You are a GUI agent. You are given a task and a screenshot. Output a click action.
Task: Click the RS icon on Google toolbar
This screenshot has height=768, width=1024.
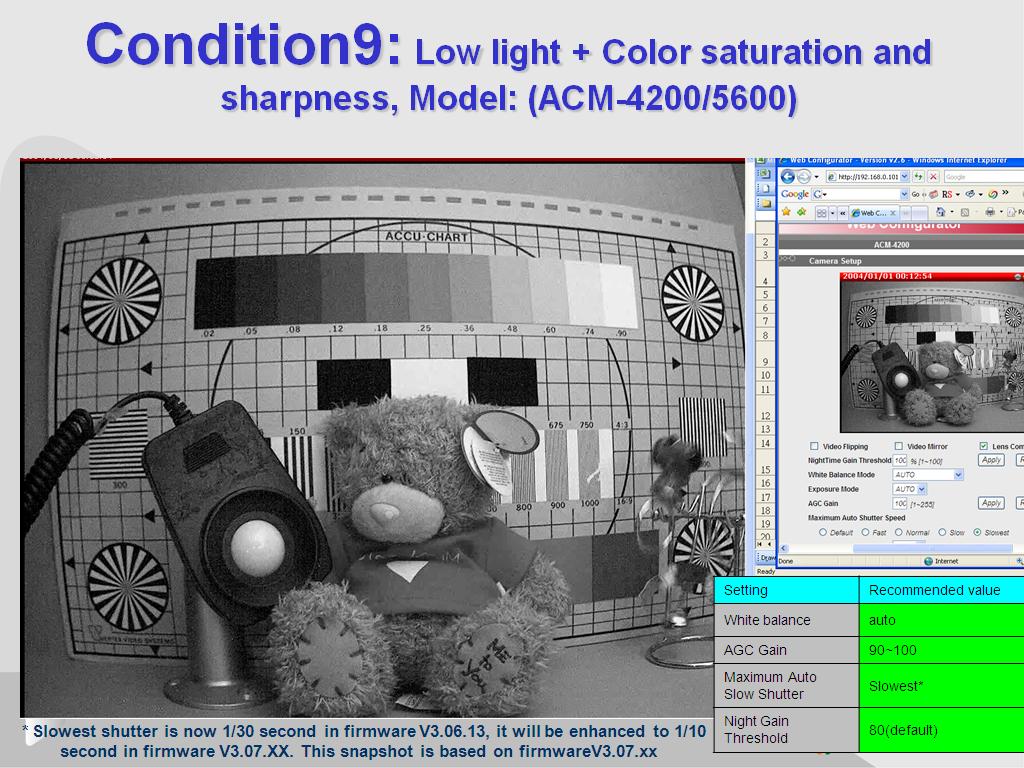947,194
